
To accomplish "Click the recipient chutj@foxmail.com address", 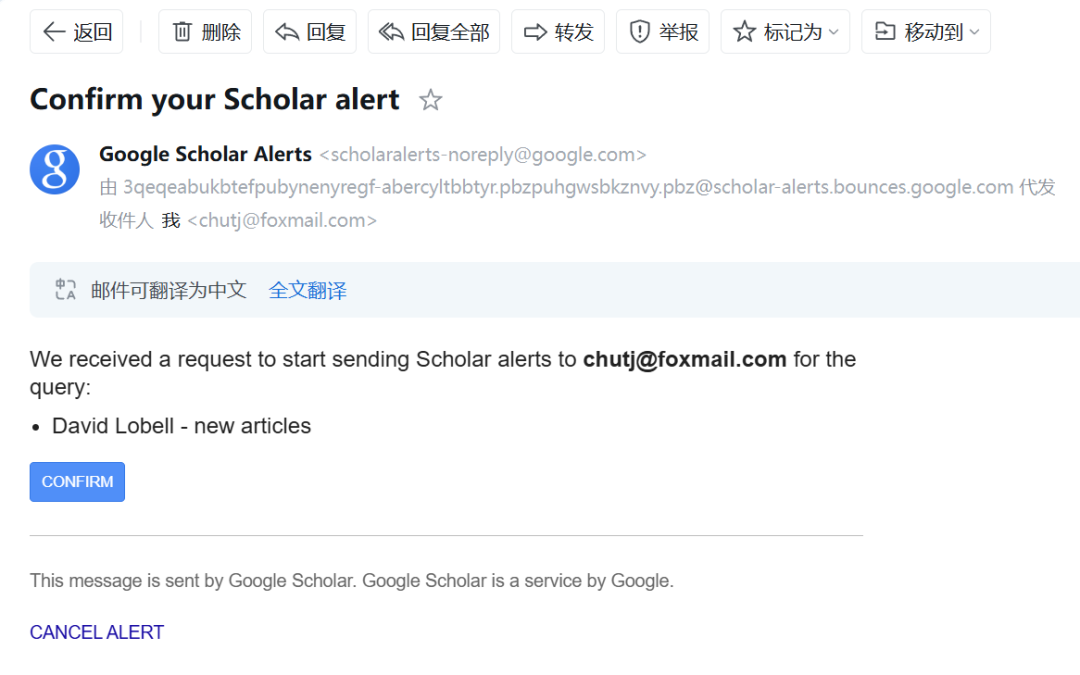I will tap(282, 220).
